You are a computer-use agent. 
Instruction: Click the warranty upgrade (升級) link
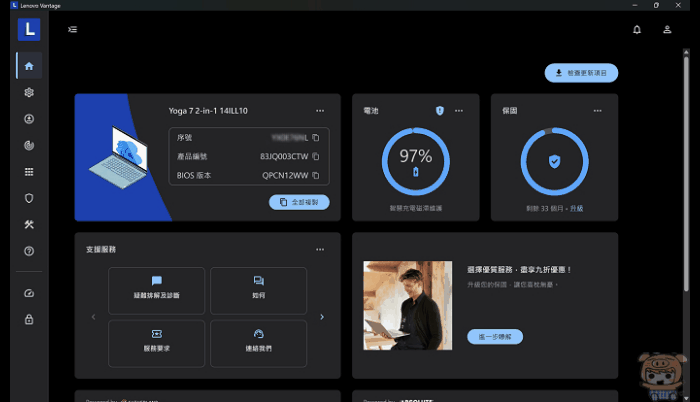tap(576, 209)
